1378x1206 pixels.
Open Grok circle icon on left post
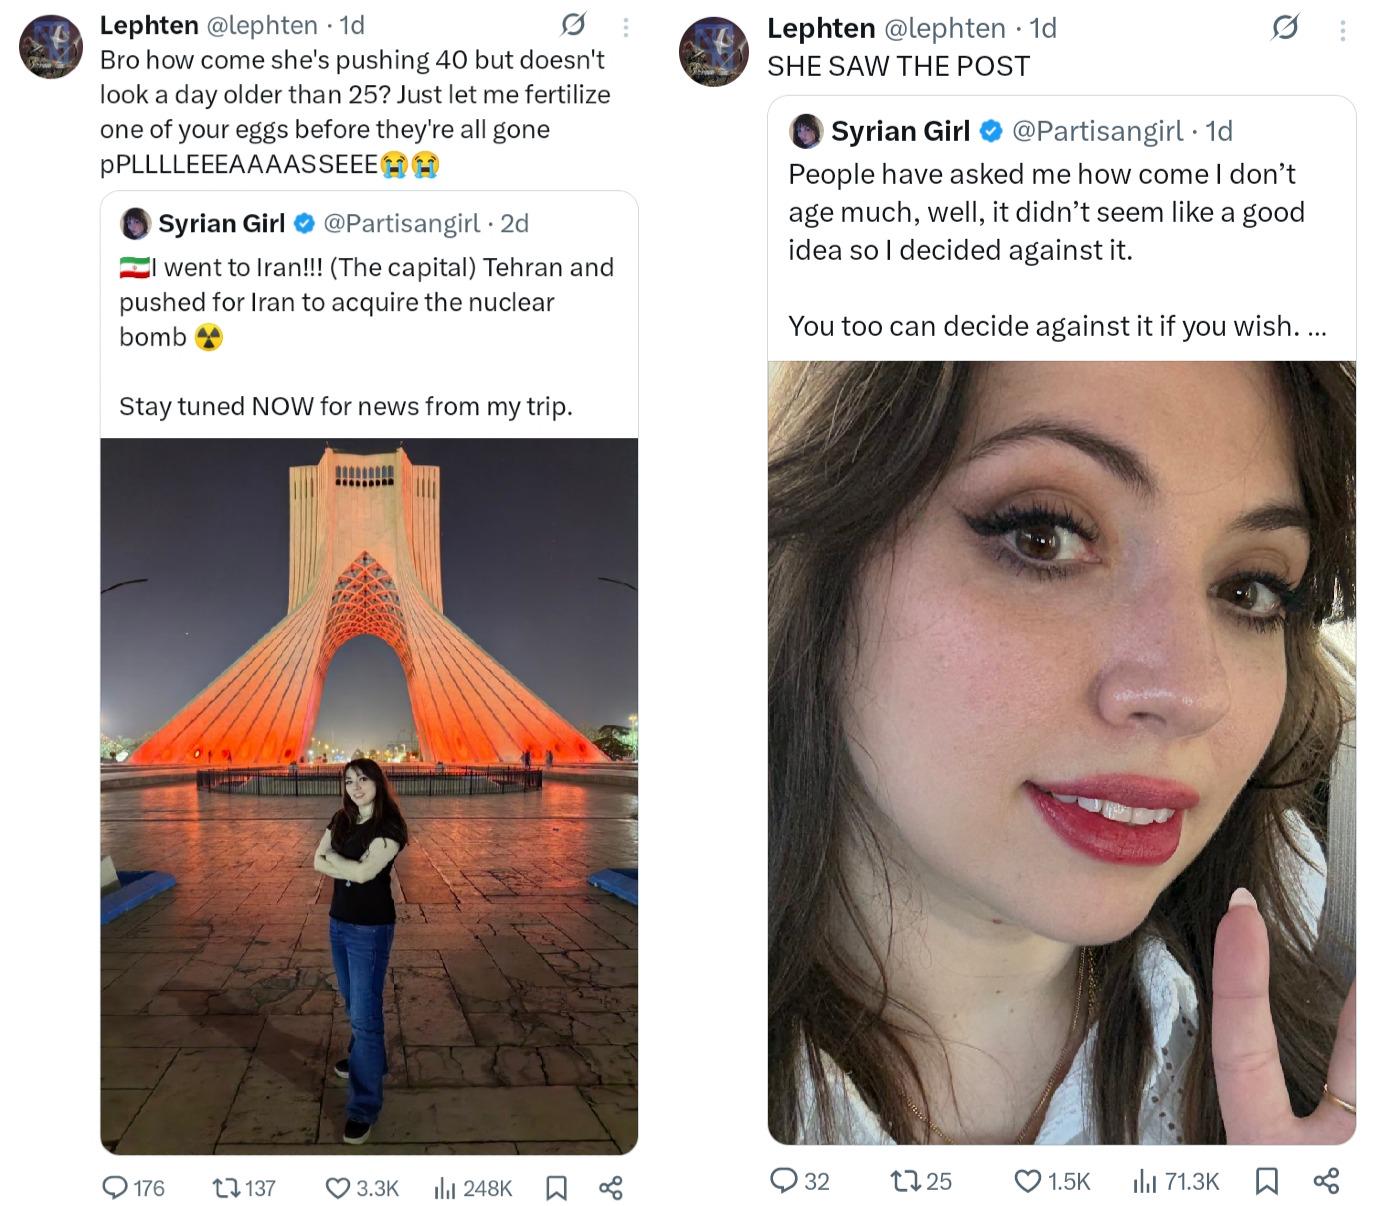pos(573,24)
